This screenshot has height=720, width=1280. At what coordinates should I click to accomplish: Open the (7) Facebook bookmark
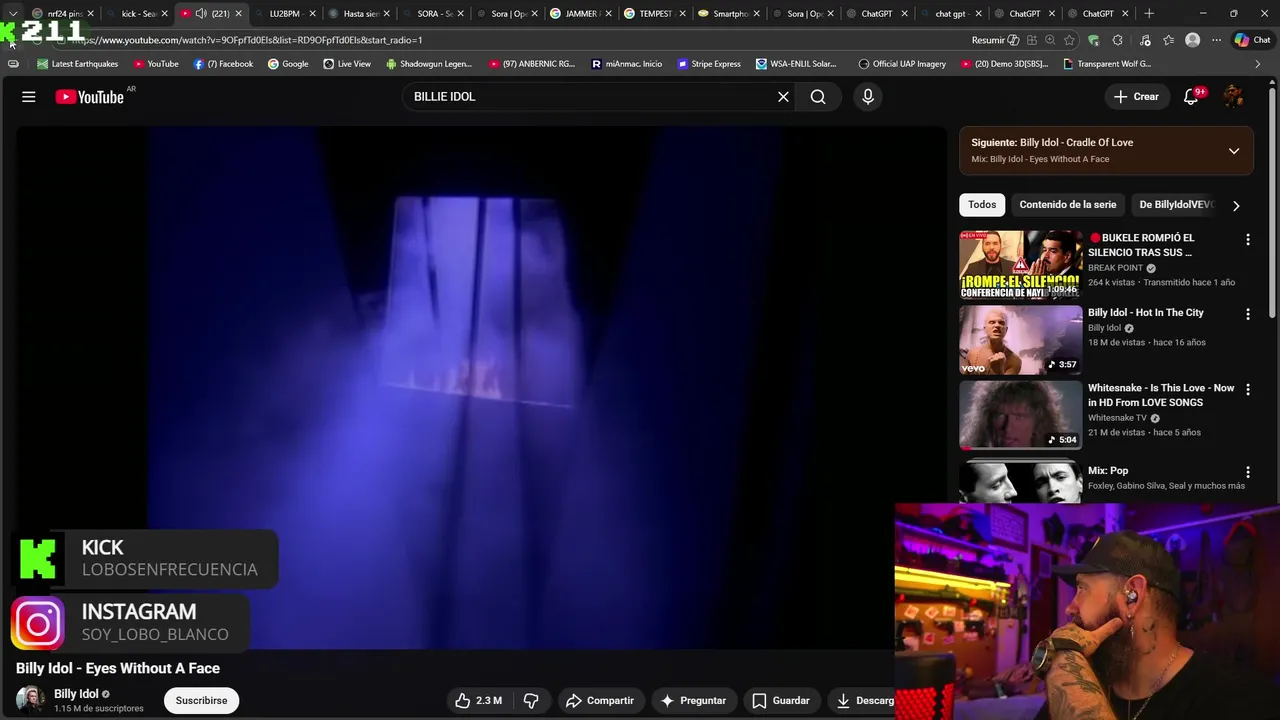pos(223,64)
